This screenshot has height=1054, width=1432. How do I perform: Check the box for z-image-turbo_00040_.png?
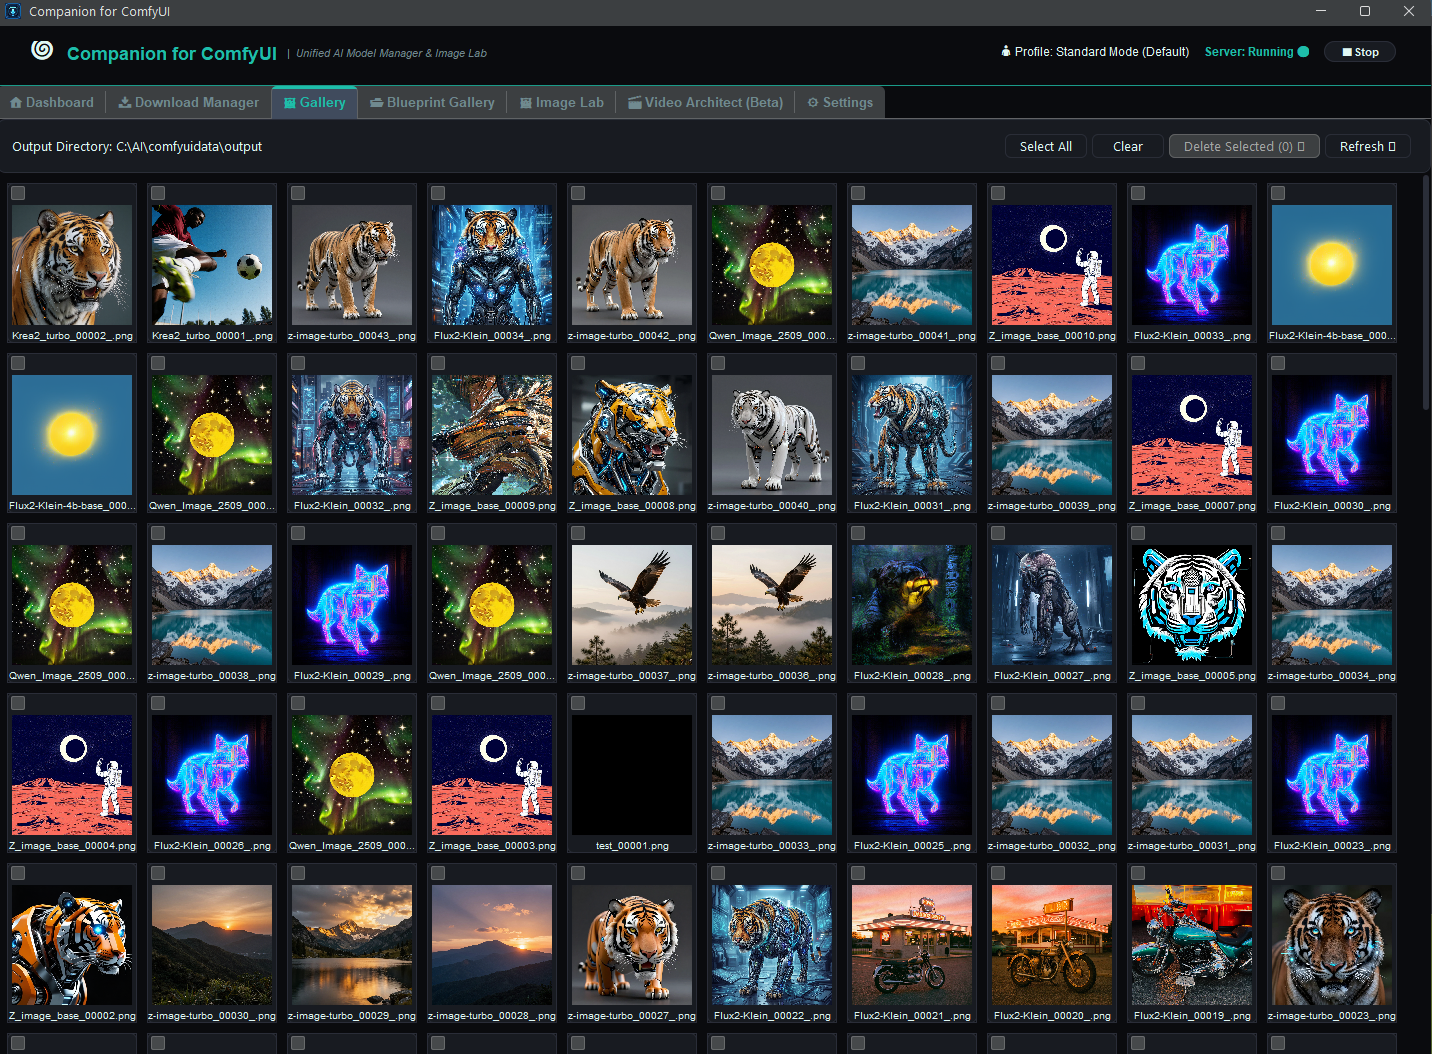(718, 363)
